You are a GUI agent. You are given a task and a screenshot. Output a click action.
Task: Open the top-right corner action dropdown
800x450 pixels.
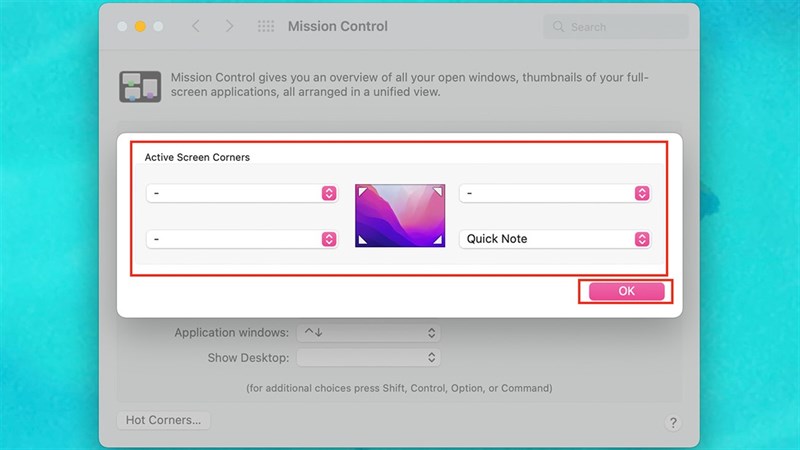pyautogui.click(x=555, y=193)
